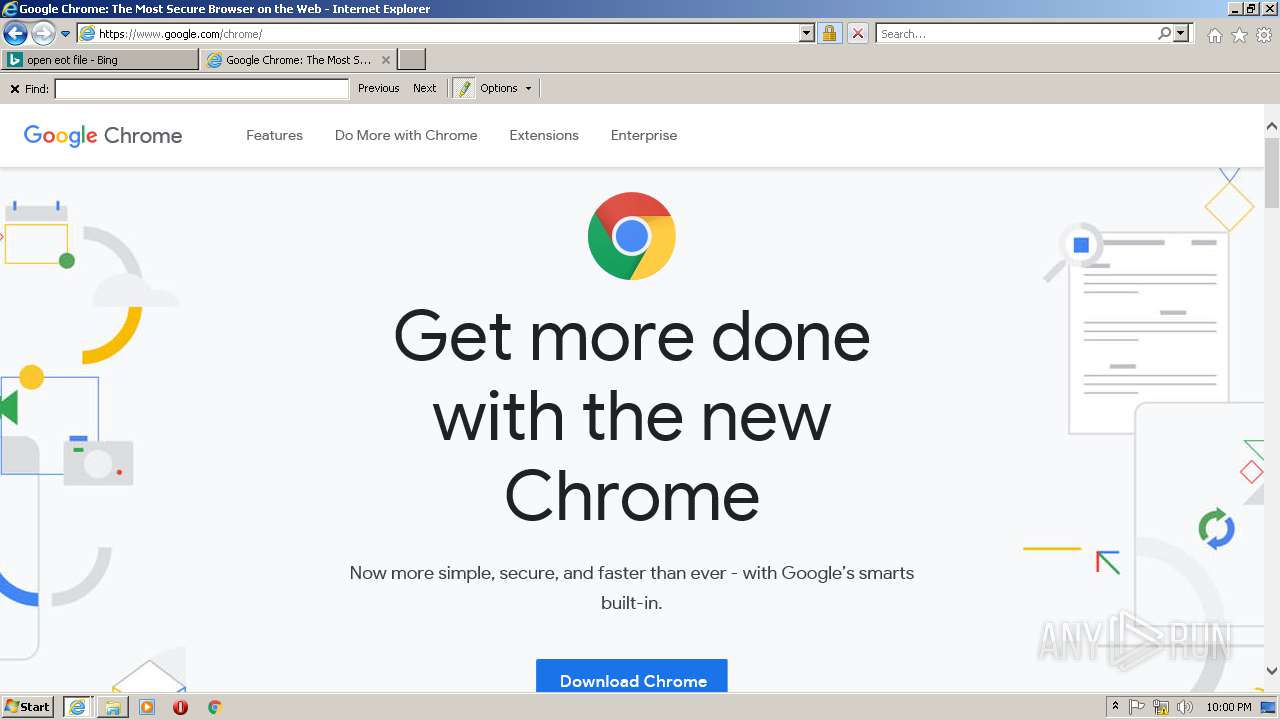Image resolution: width=1280 pixels, height=720 pixels.
Task: Switch to the 'open eot file - Bing' tab
Action: click(x=100, y=60)
